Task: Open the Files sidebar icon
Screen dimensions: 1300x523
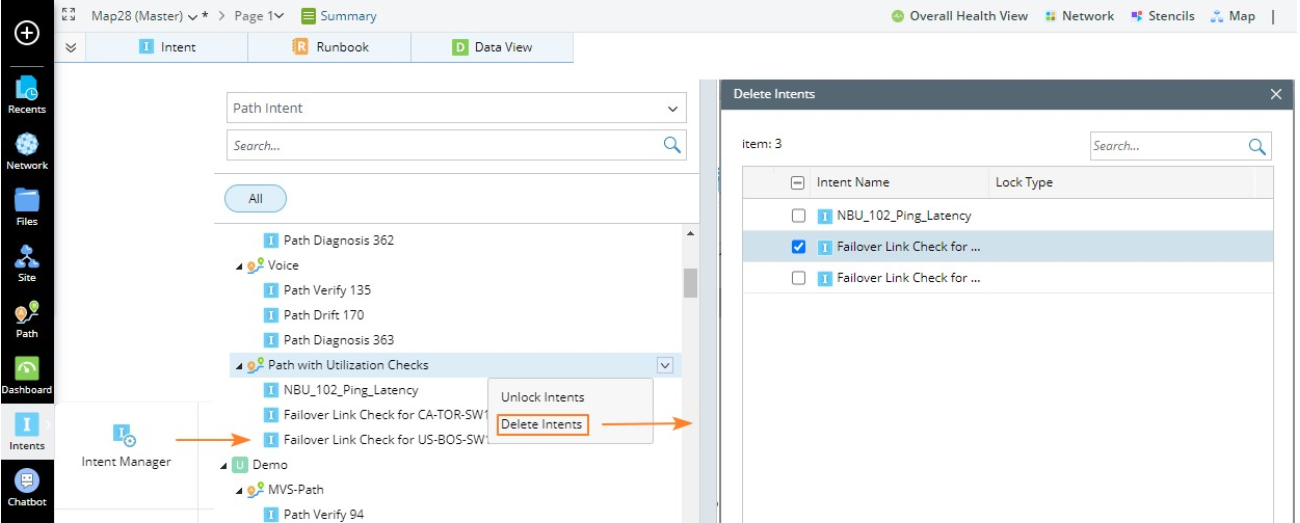Action: [x=27, y=205]
